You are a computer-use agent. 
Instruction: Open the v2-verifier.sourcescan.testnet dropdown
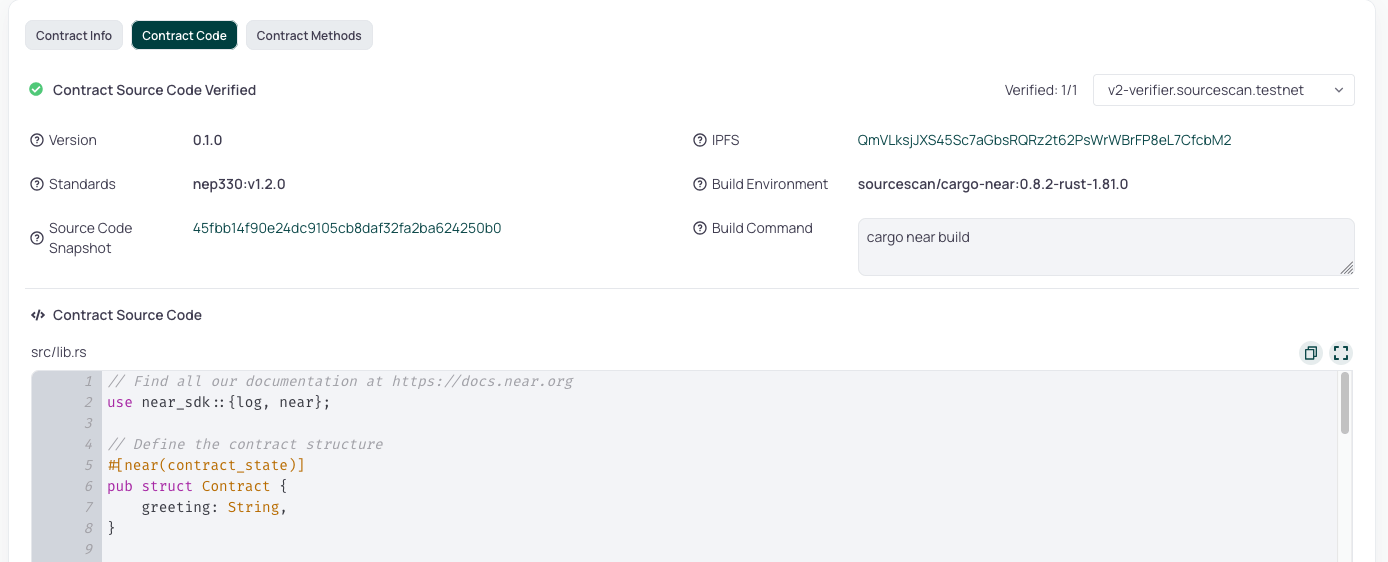[x=1223, y=90]
